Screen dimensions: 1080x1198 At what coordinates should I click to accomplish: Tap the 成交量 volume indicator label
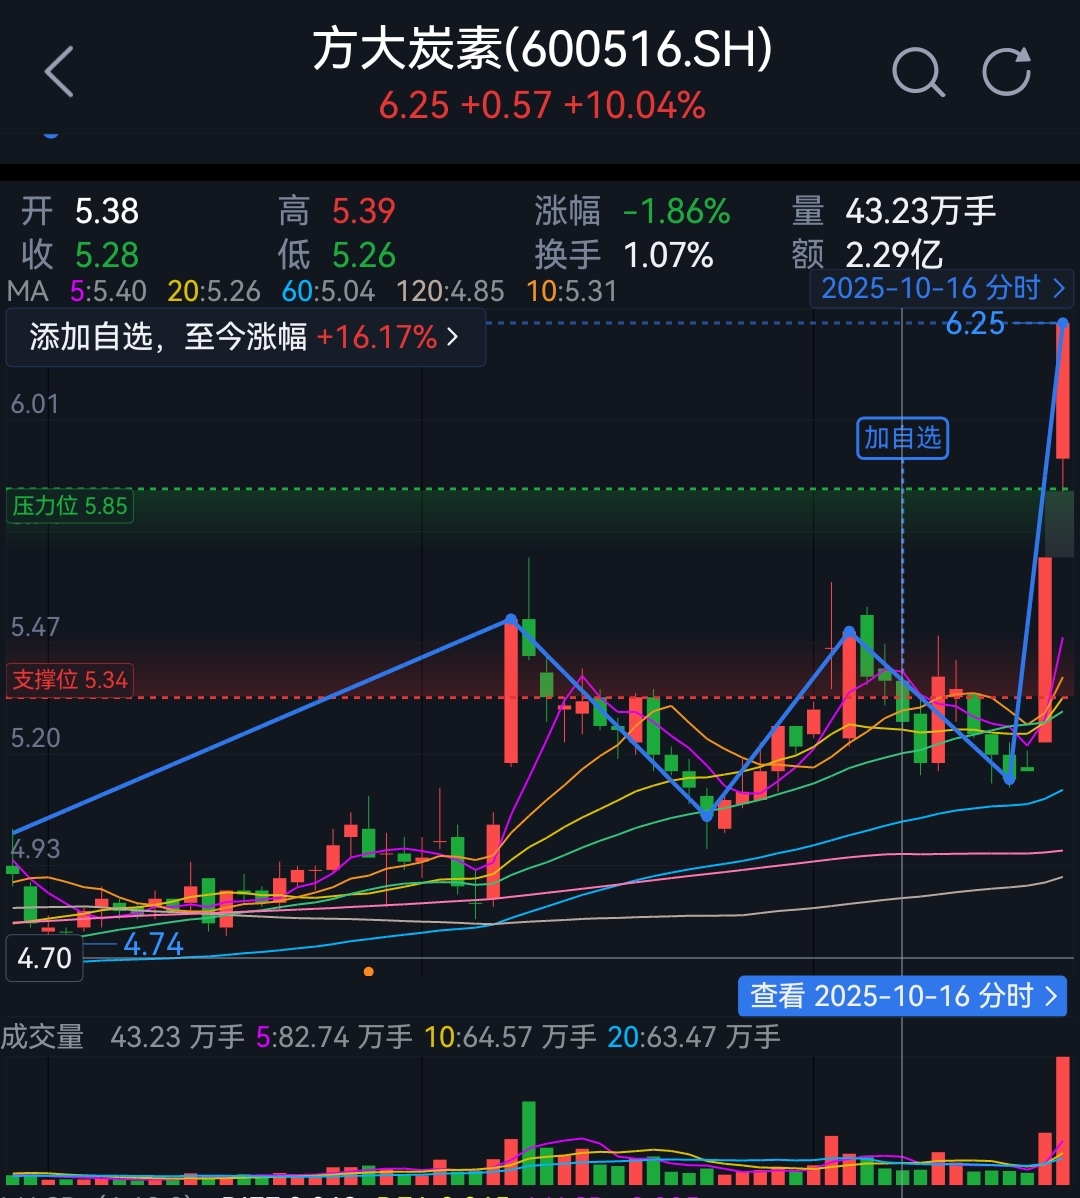point(42,1037)
